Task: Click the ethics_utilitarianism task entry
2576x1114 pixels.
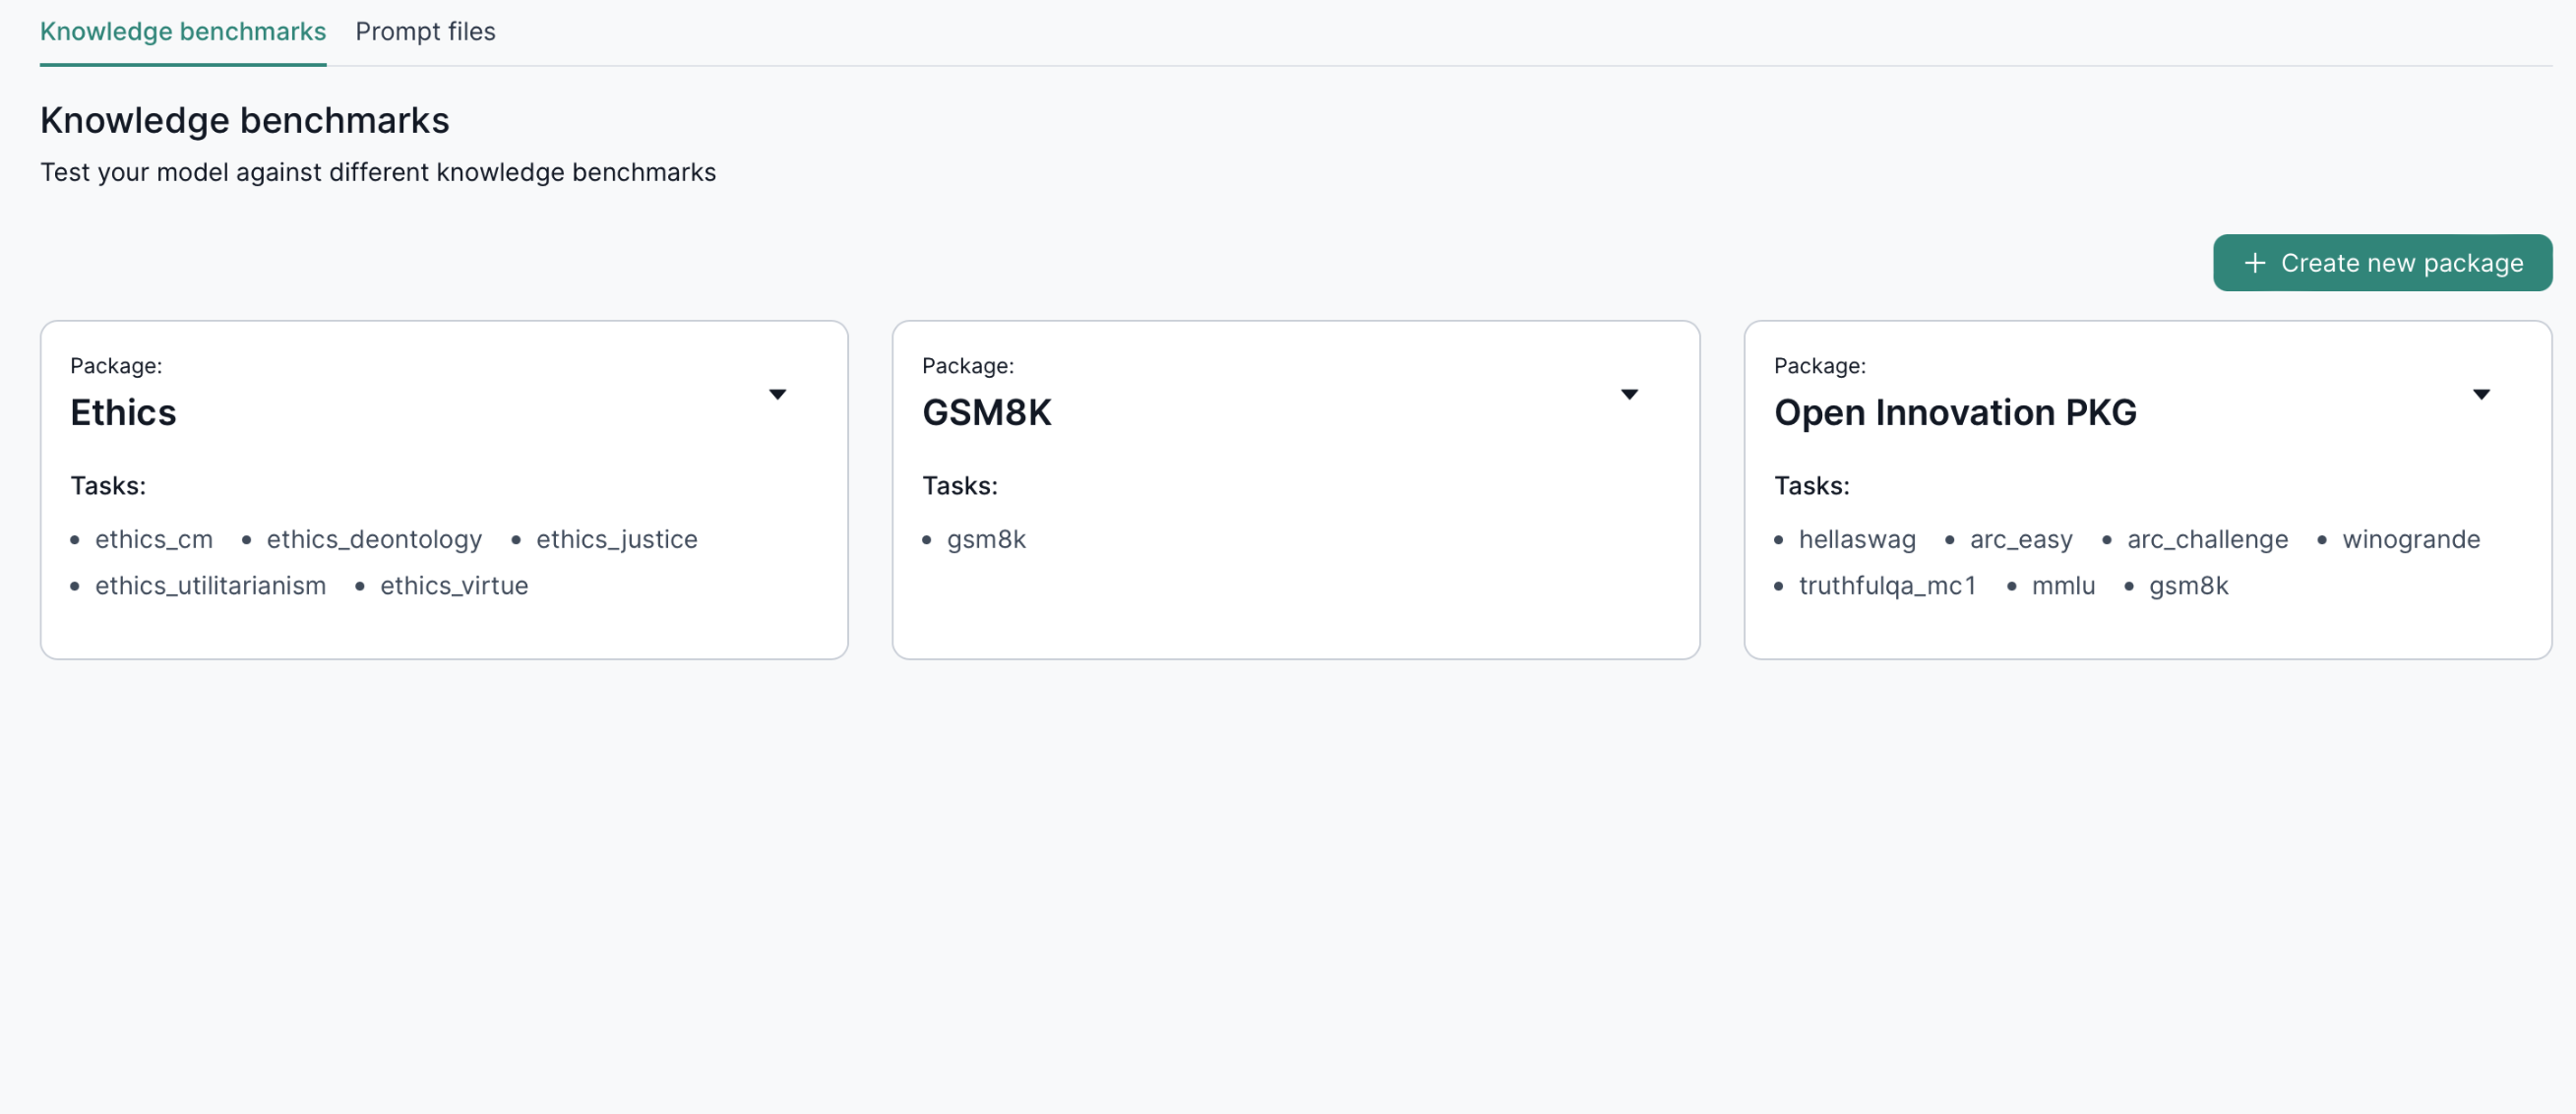Action: click(210, 586)
